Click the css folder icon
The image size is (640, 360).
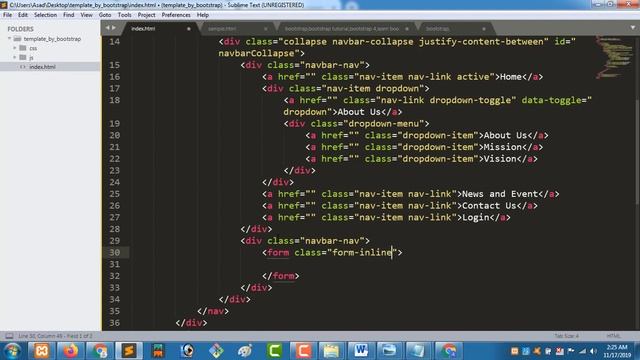tap(23, 48)
